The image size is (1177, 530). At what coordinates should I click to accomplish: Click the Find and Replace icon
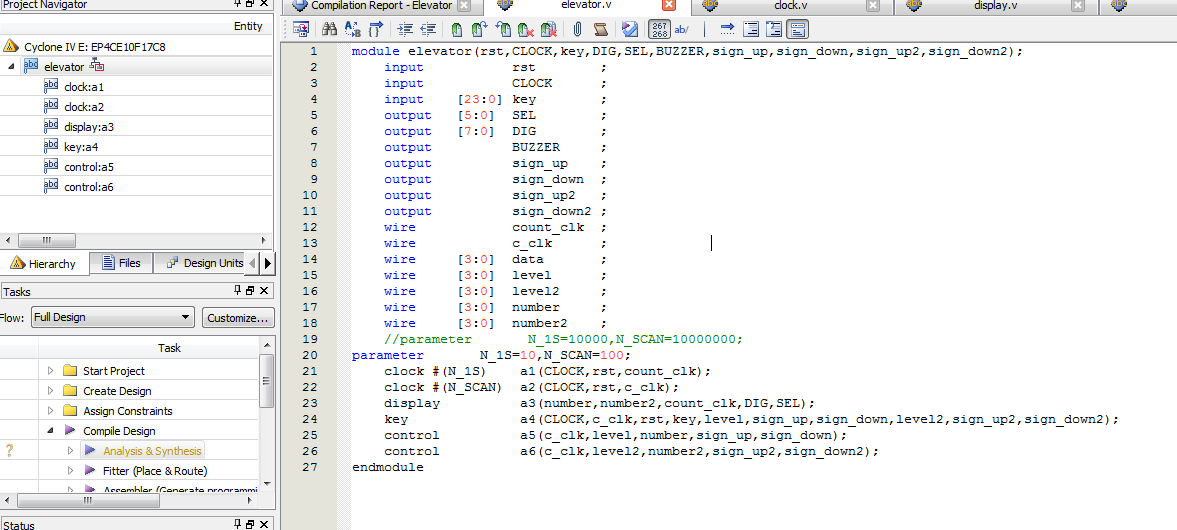pyautogui.click(x=352, y=30)
